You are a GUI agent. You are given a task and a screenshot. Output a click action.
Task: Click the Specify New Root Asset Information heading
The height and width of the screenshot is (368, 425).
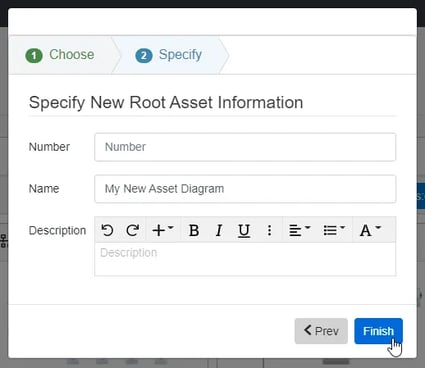(x=166, y=102)
